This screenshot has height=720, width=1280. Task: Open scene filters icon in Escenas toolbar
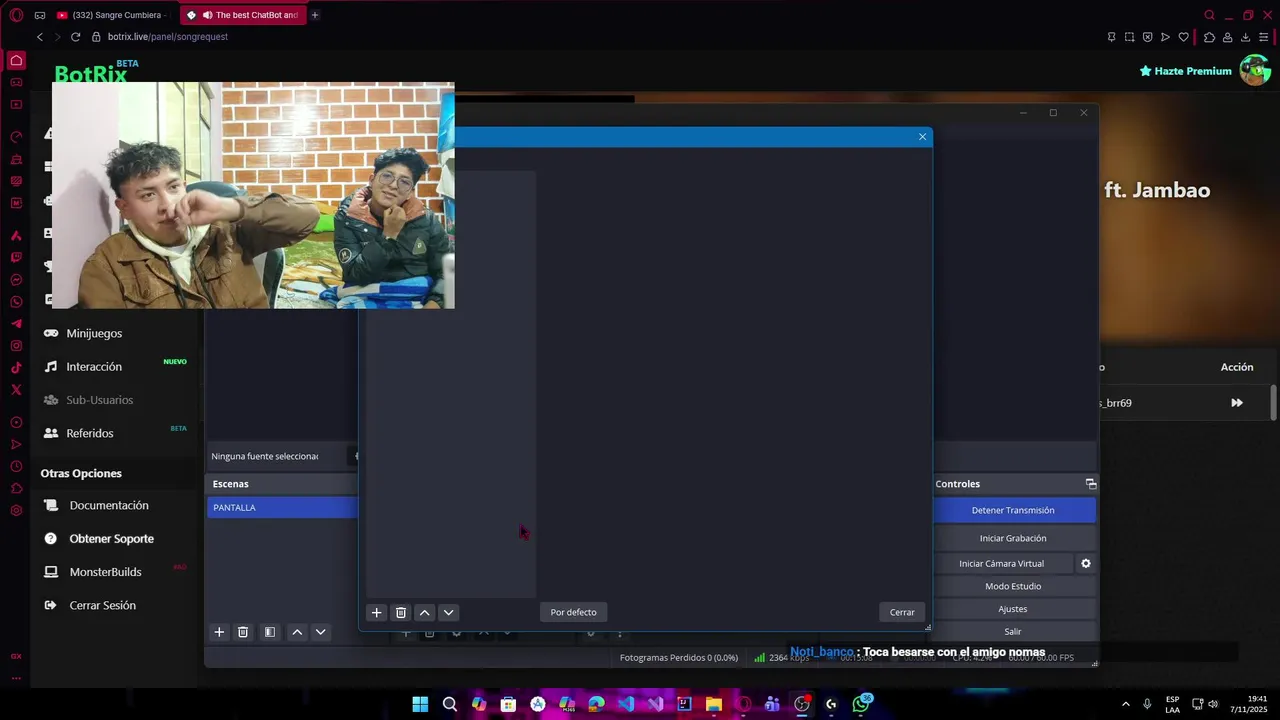point(269,632)
